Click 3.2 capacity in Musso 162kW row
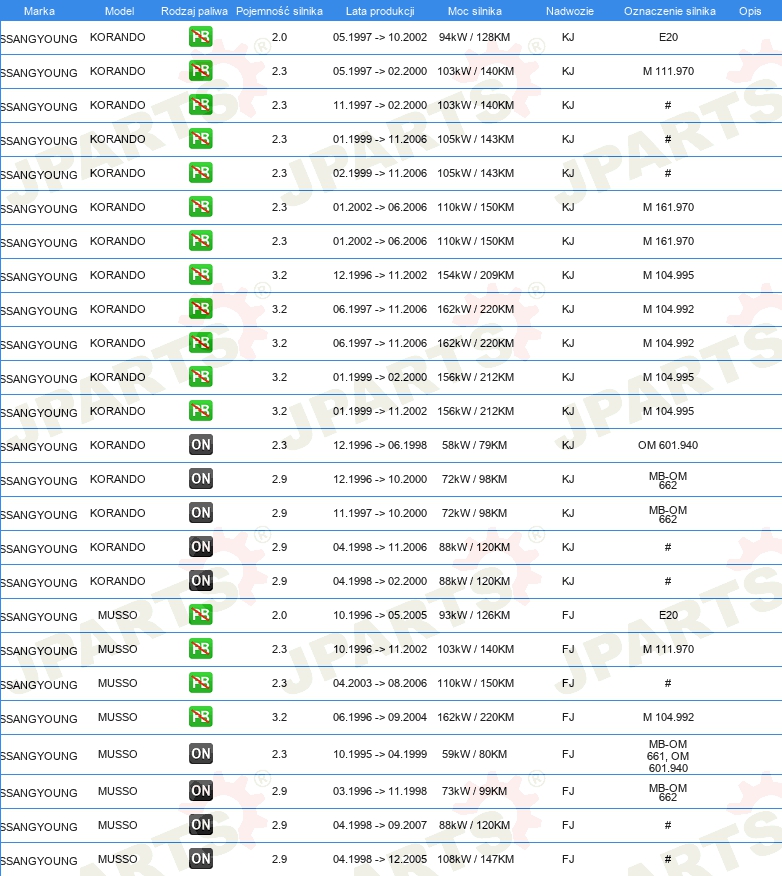Screen dimensions: 782x876 (279, 717)
